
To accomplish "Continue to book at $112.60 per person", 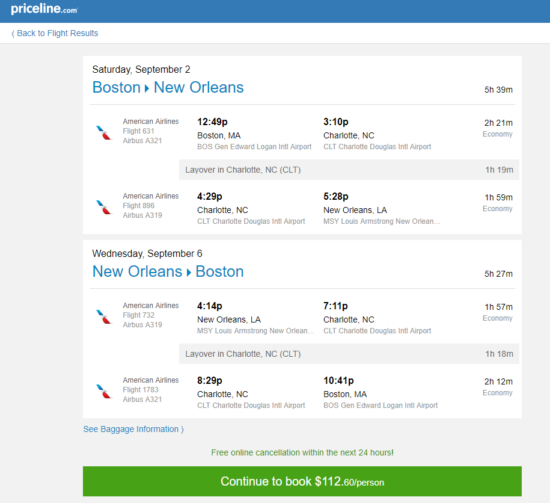I will tap(302, 481).
